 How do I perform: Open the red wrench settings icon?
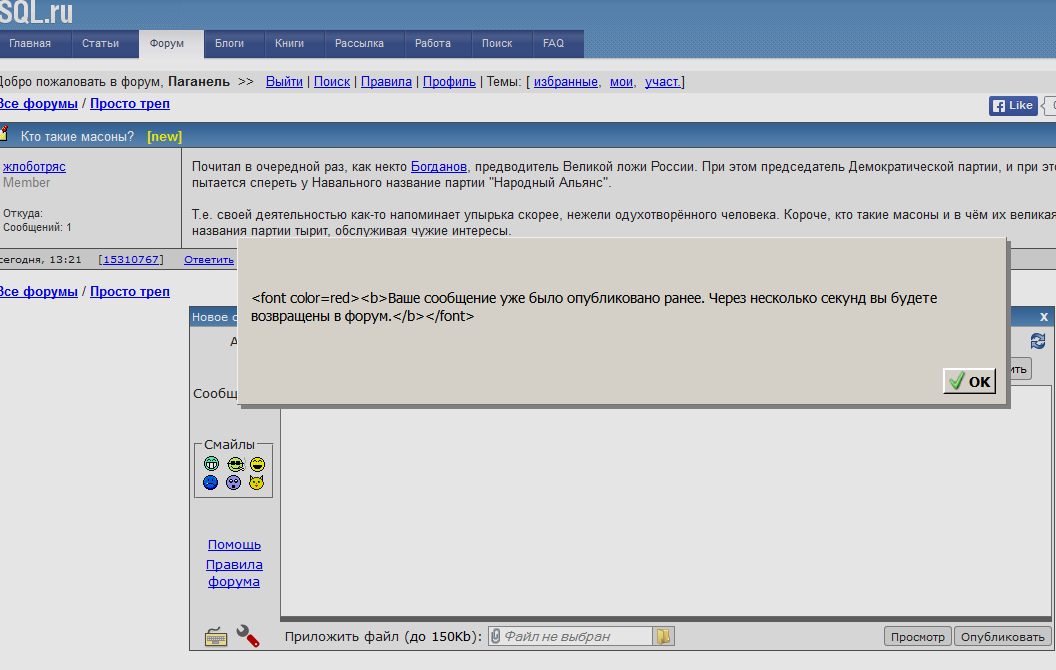pos(247,636)
